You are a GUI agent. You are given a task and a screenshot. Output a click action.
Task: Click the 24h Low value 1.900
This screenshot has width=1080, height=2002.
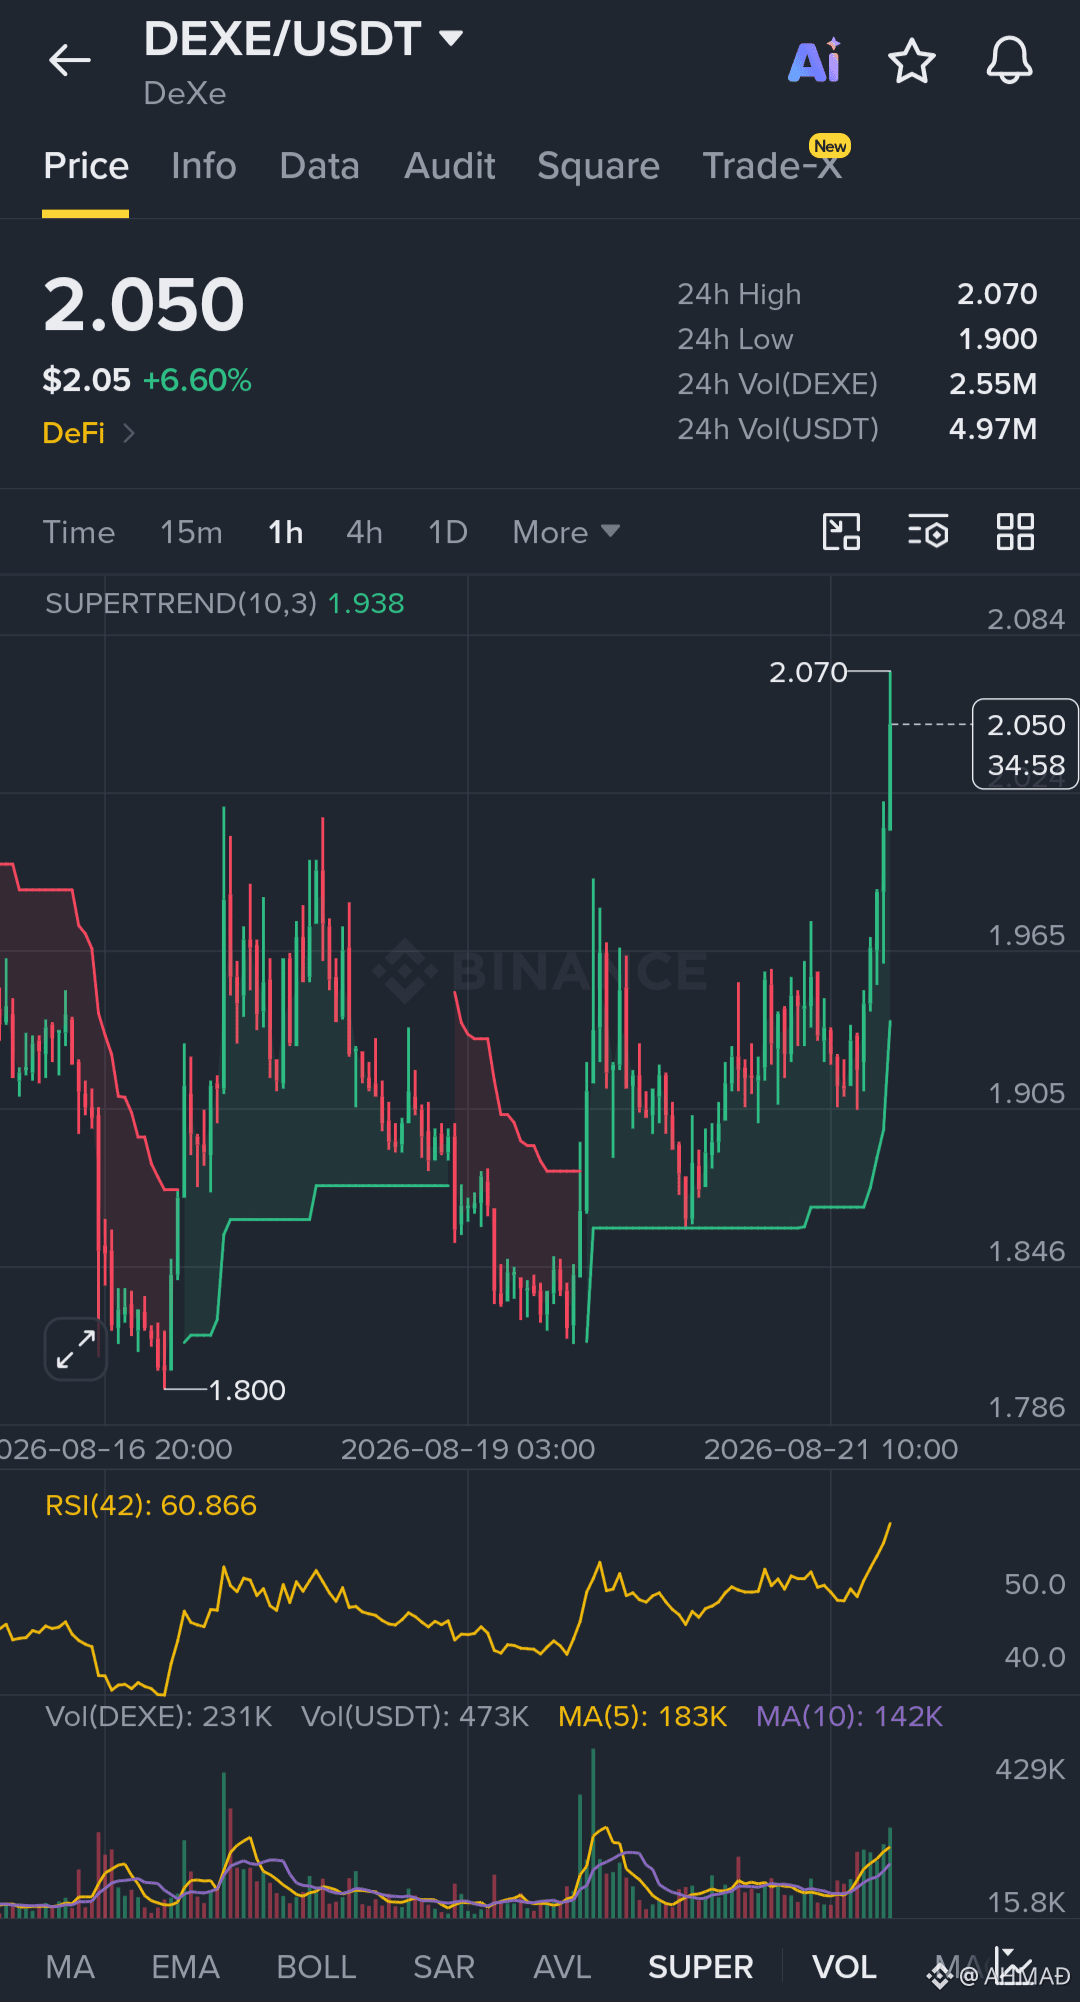pyautogui.click(x=997, y=339)
